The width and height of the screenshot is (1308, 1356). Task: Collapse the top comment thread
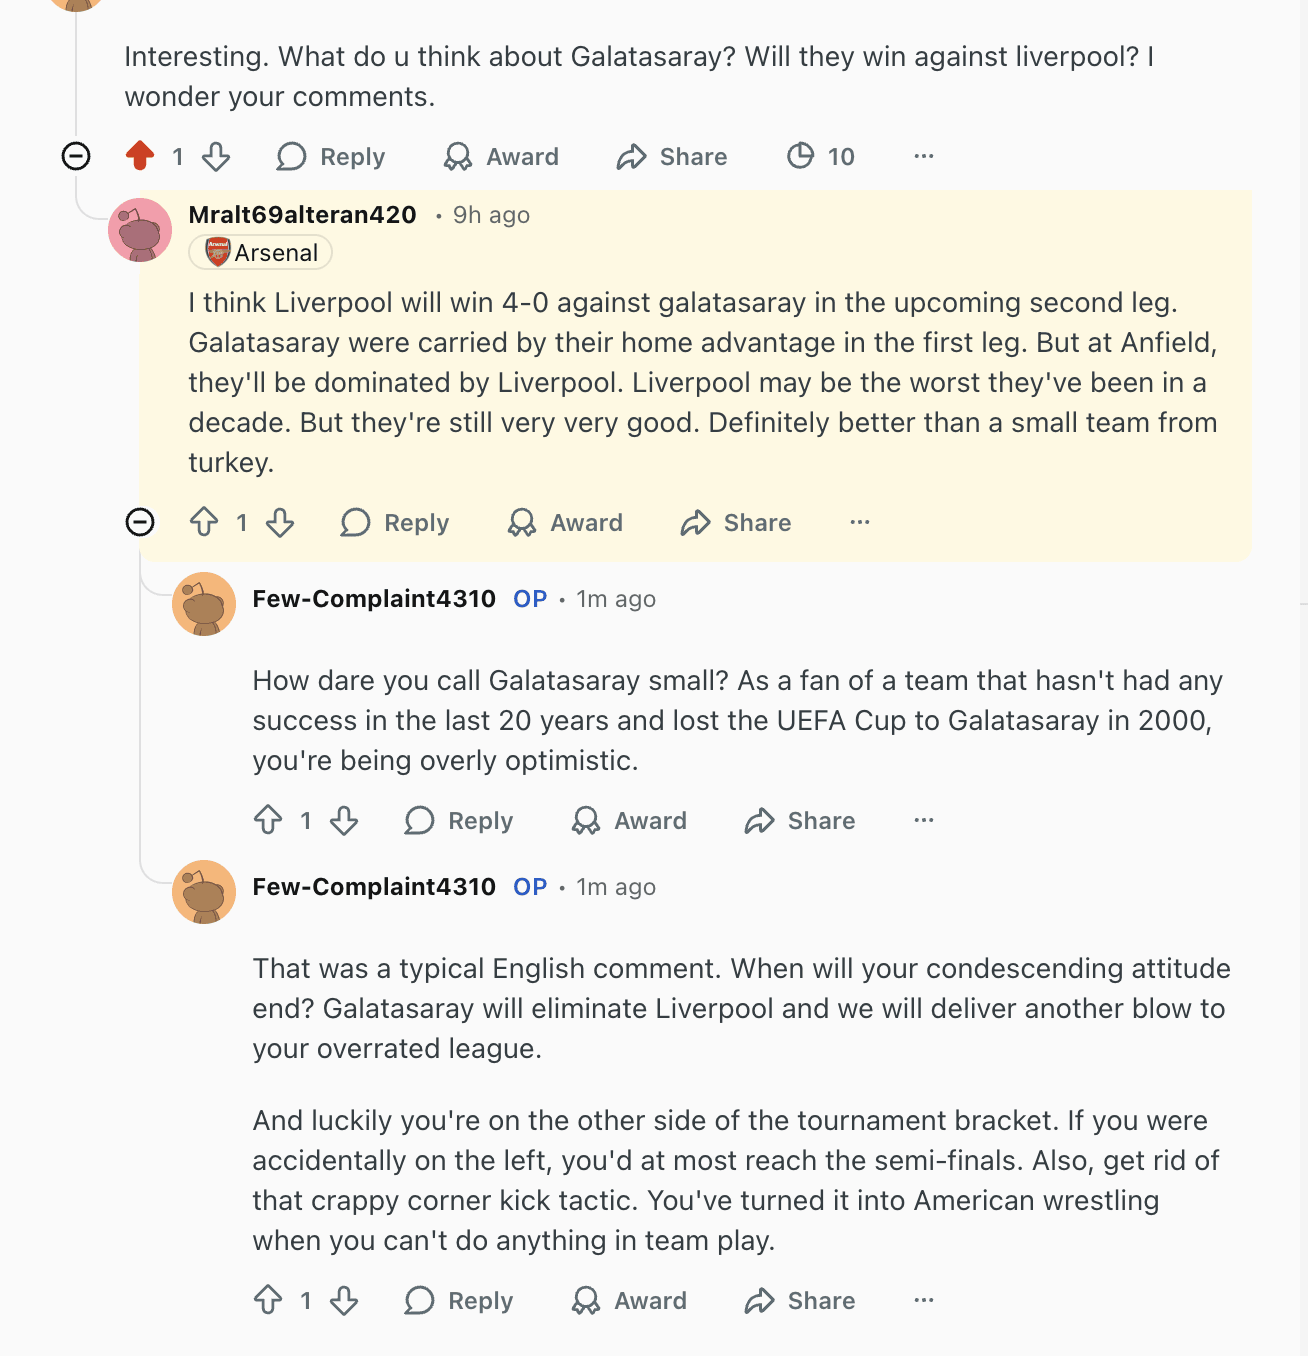click(76, 156)
